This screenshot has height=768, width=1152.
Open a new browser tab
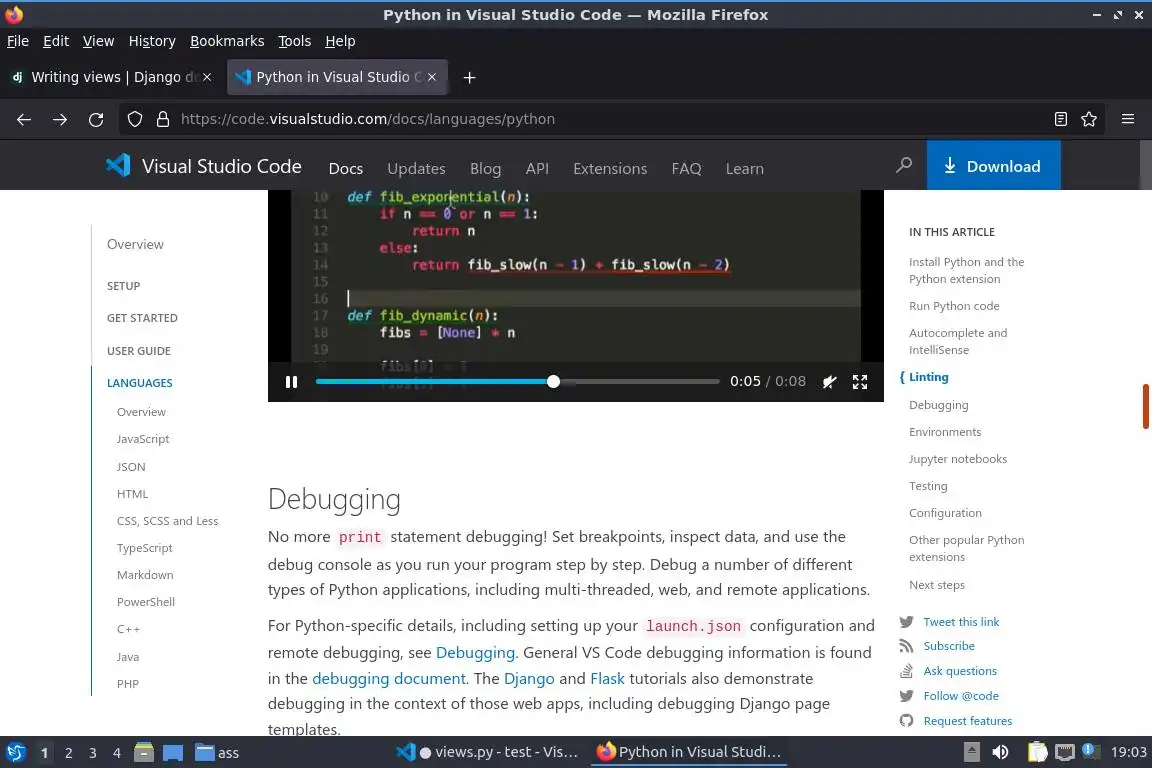pos(469,77)
